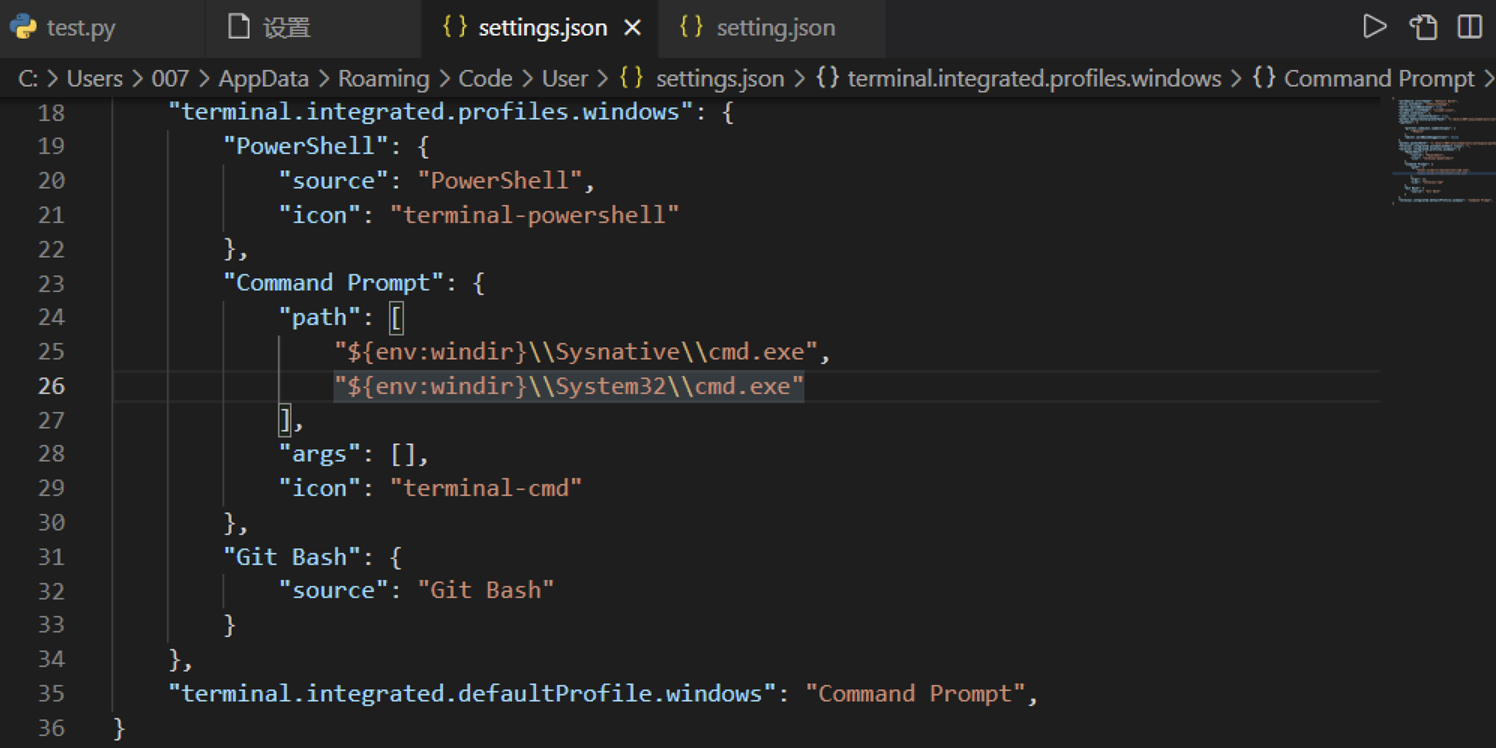This screenshot has height=748, width=1496.
Task: Switch to the 设置 tab
Action: pos(313,28)
